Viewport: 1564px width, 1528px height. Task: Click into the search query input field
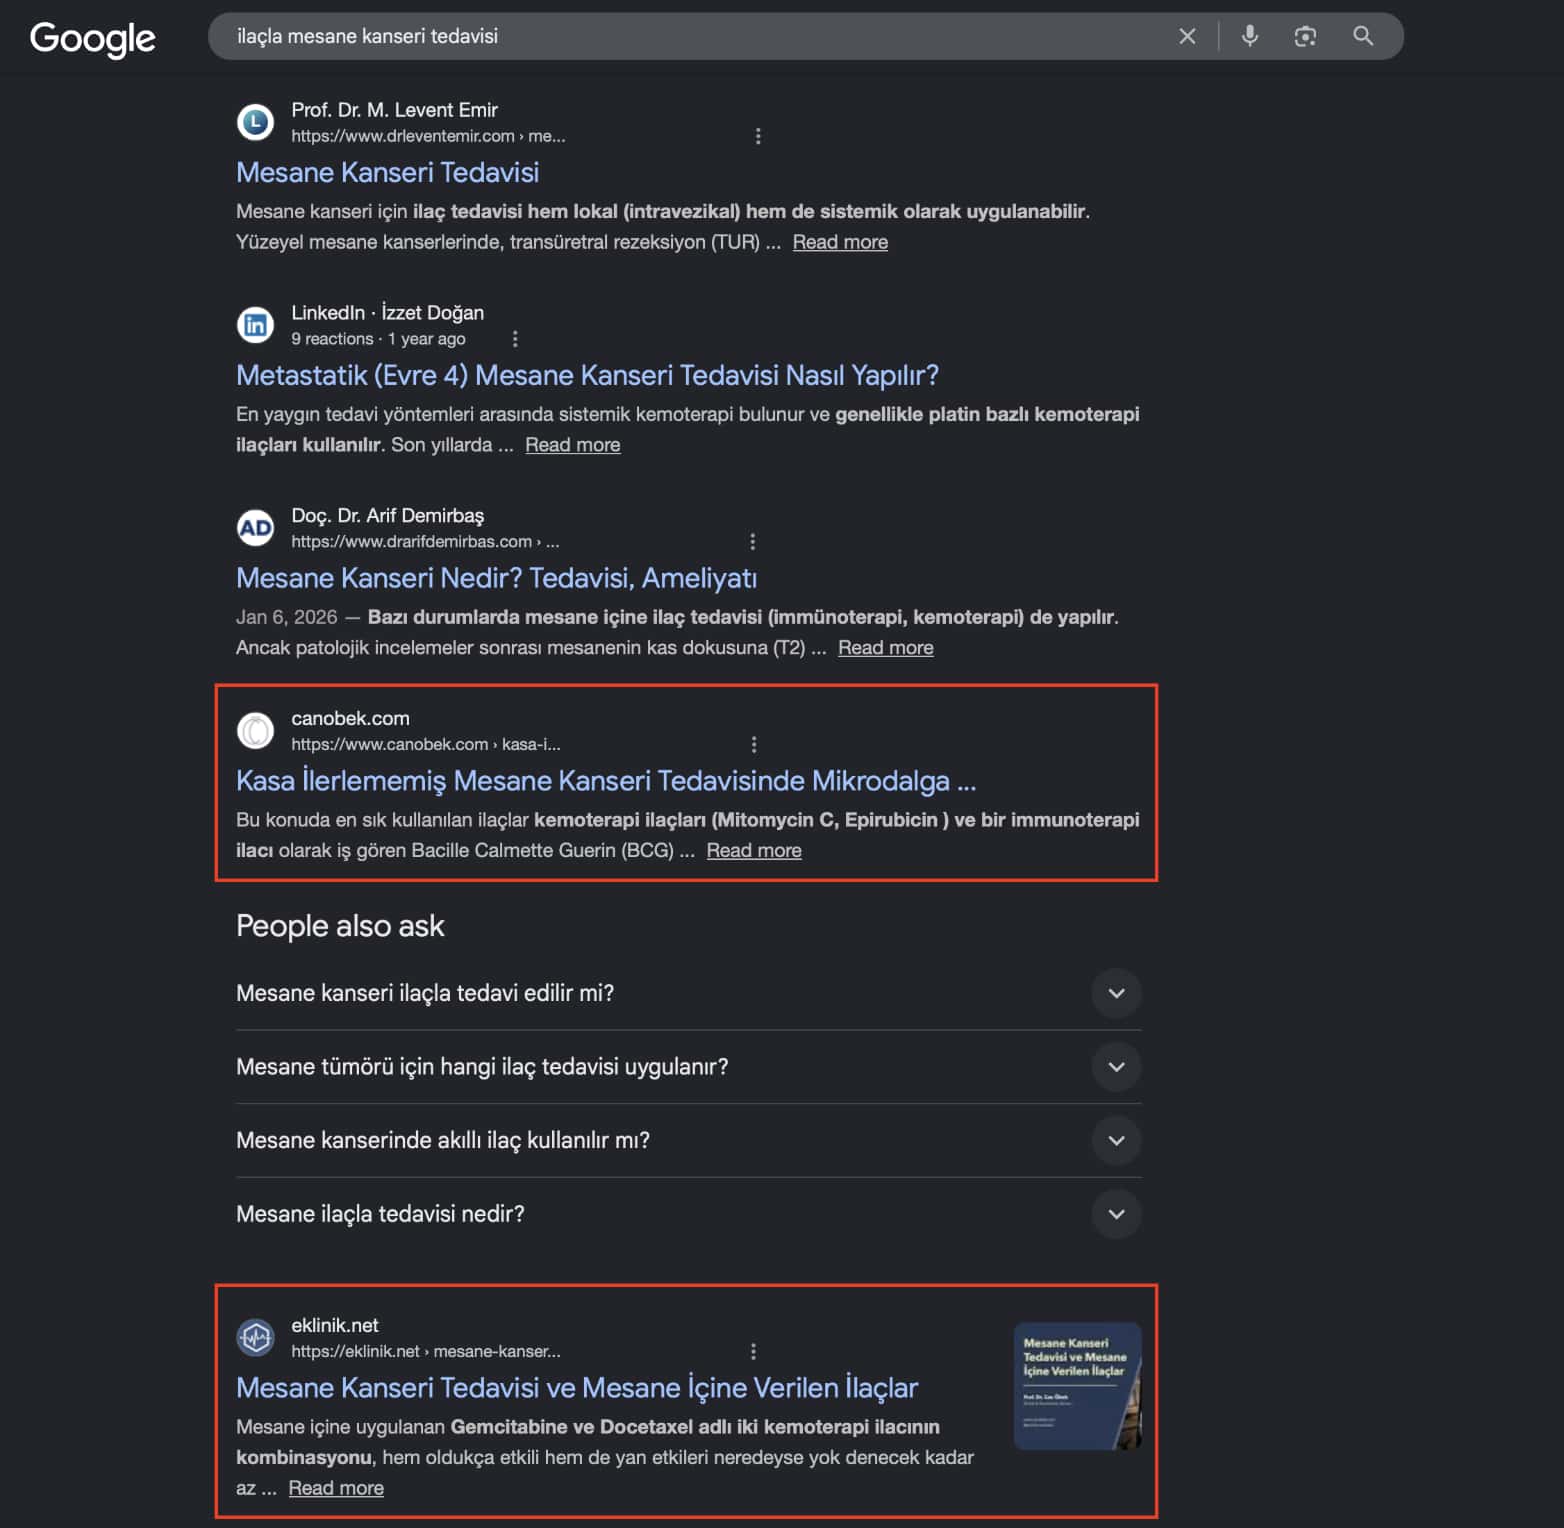(690, 36)
